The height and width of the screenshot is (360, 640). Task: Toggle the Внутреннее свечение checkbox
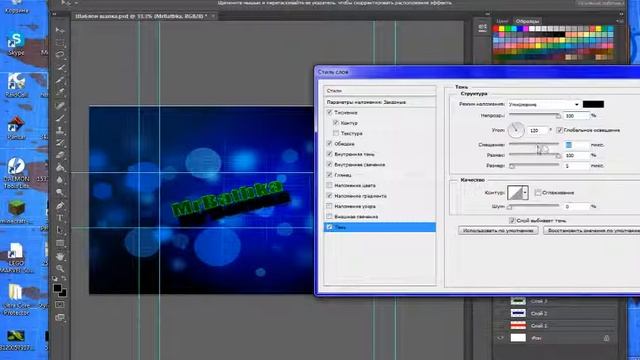coord(329,164)
